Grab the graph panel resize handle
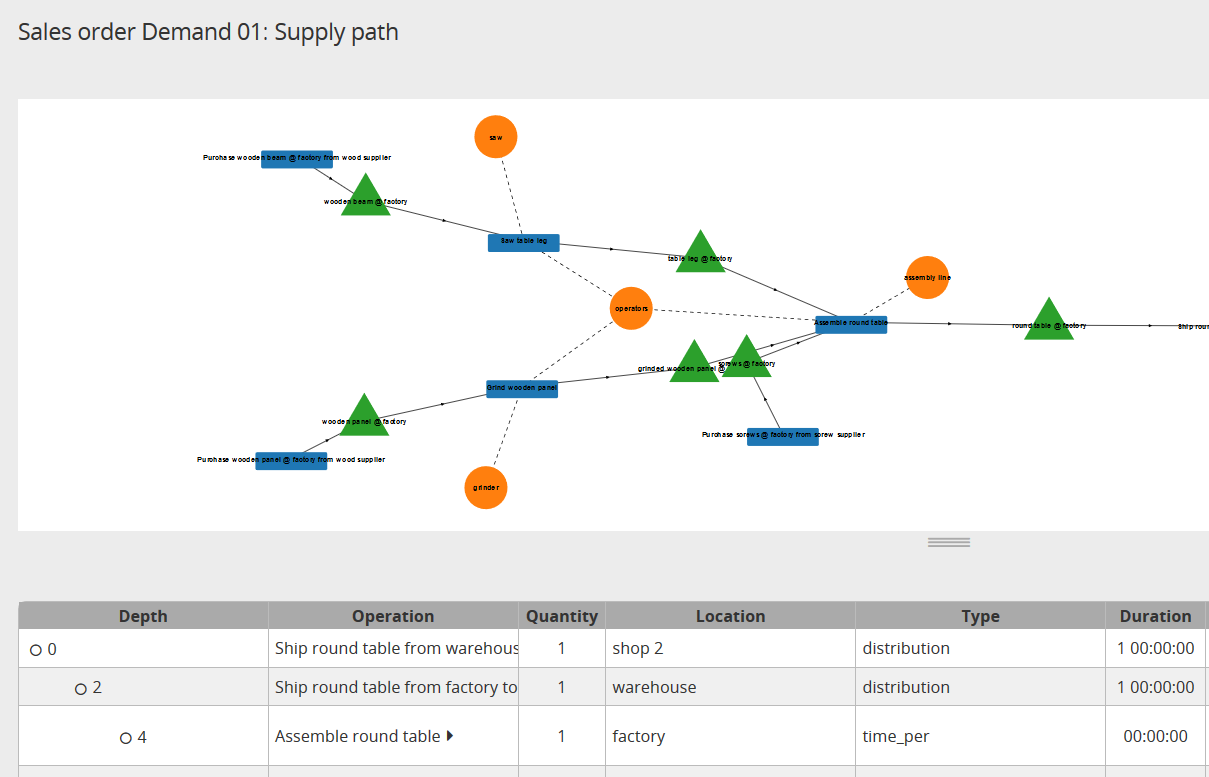 coord(949,542)
